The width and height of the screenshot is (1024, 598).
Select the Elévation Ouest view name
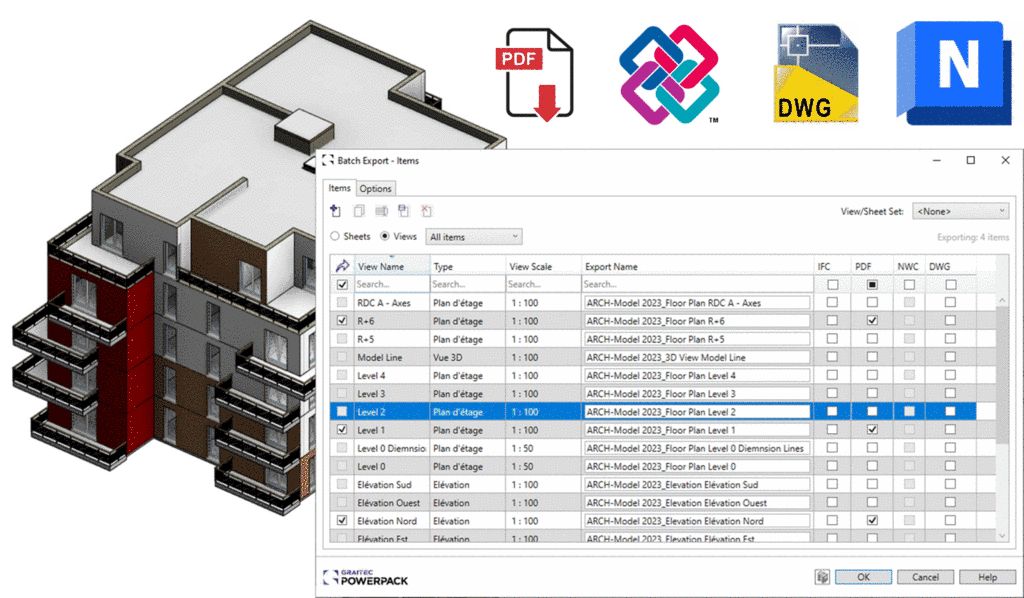389,503
